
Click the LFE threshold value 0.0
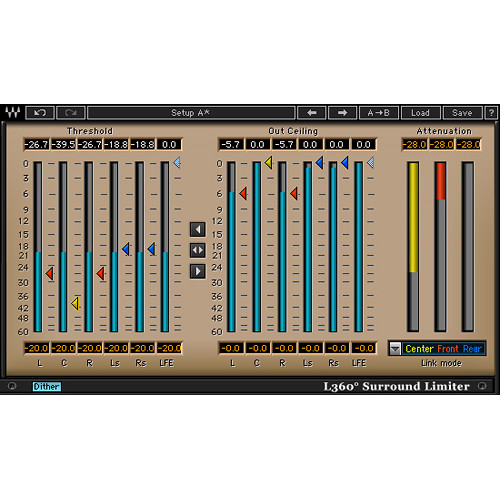(x=169, y=144)
